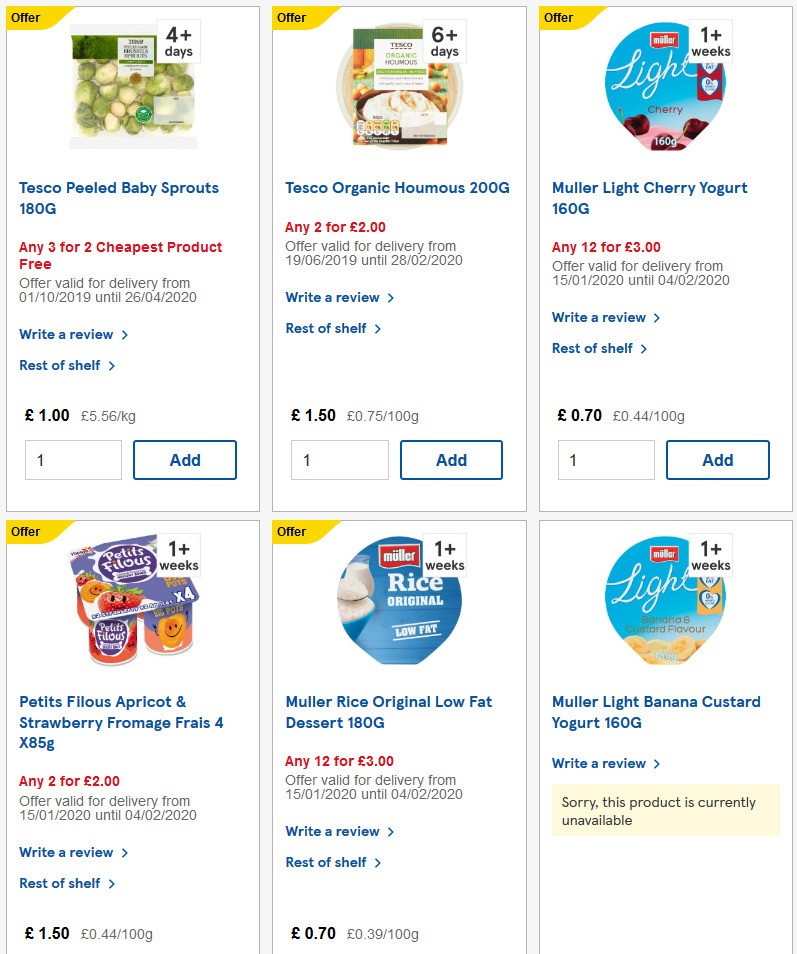Click the quantity field for Muller Light Cherry Yogurt
Screen dimensions: 797x954
tap(606, 460)
